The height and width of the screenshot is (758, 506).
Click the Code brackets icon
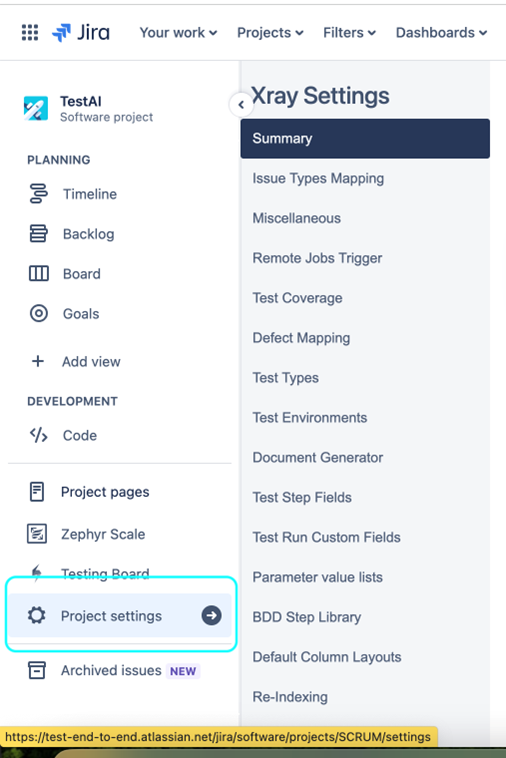(x=39, y=435)
